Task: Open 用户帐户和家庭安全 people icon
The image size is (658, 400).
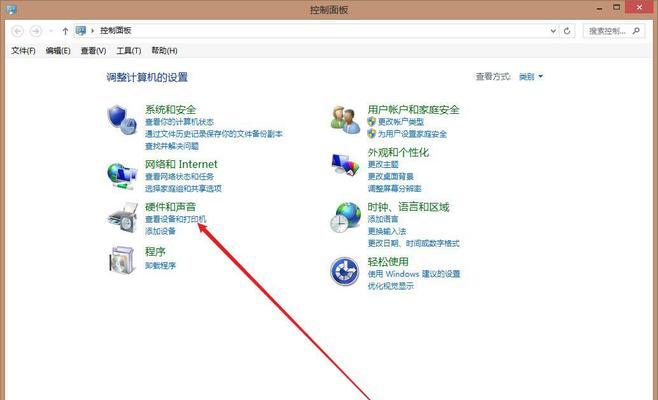Action: pyautogui.click(x=345, y=120)
